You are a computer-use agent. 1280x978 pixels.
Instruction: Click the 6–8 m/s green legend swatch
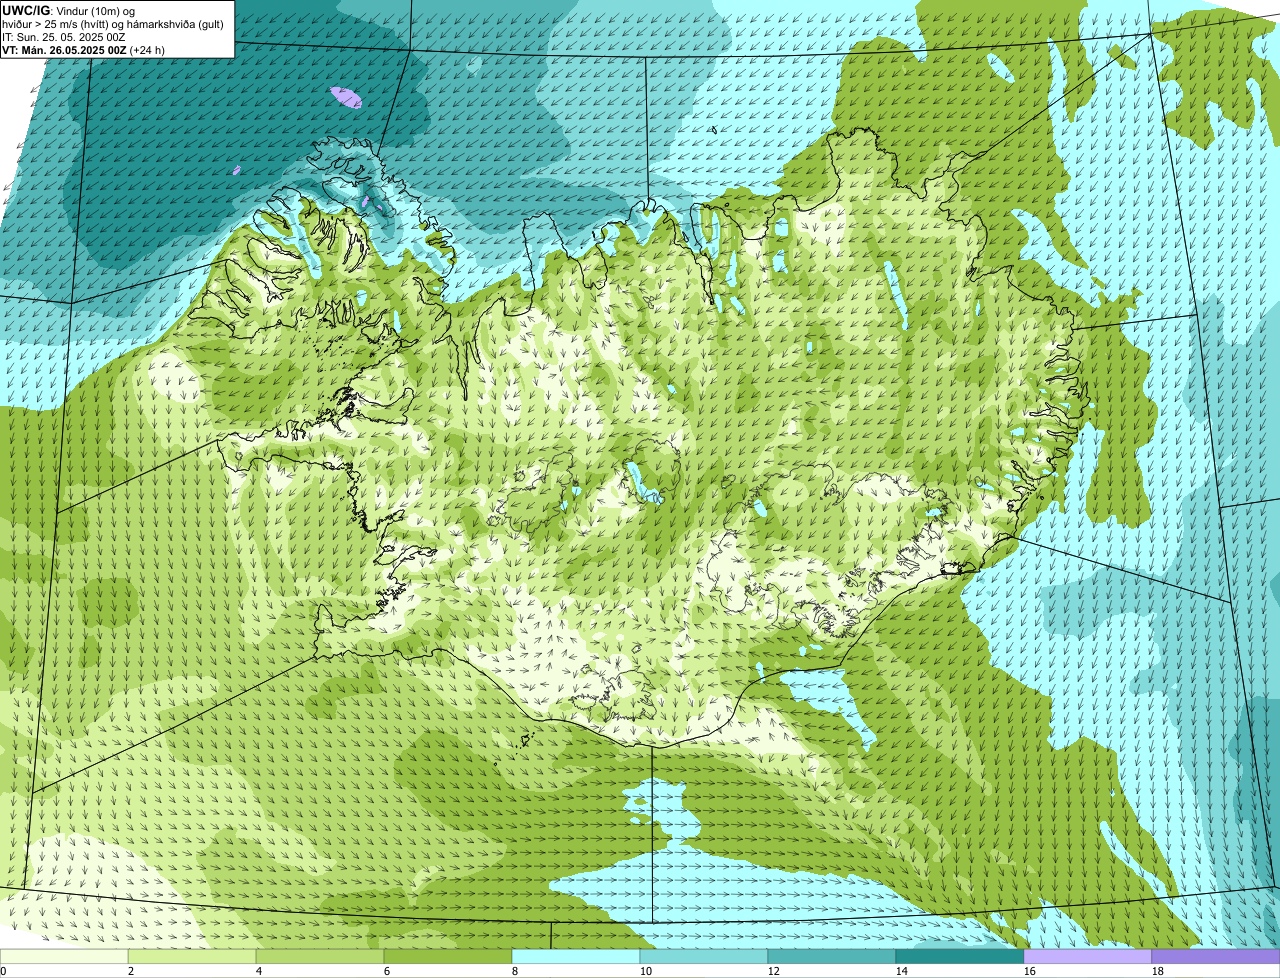click(448, 956)
